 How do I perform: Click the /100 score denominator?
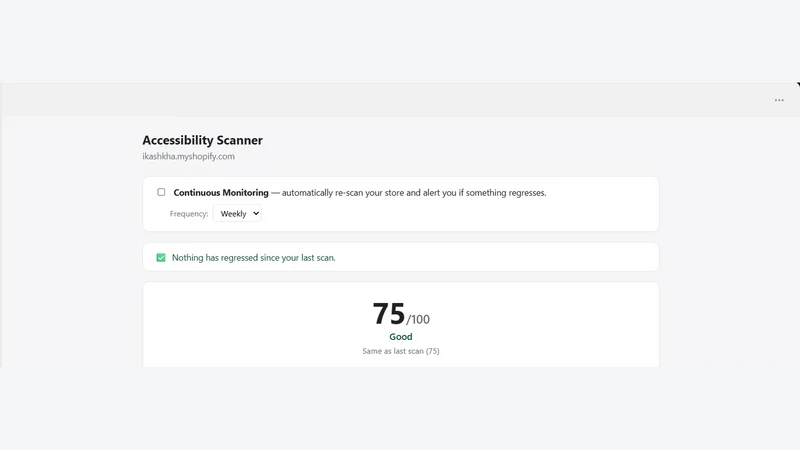pyautogui.click(x=418, y=319)
